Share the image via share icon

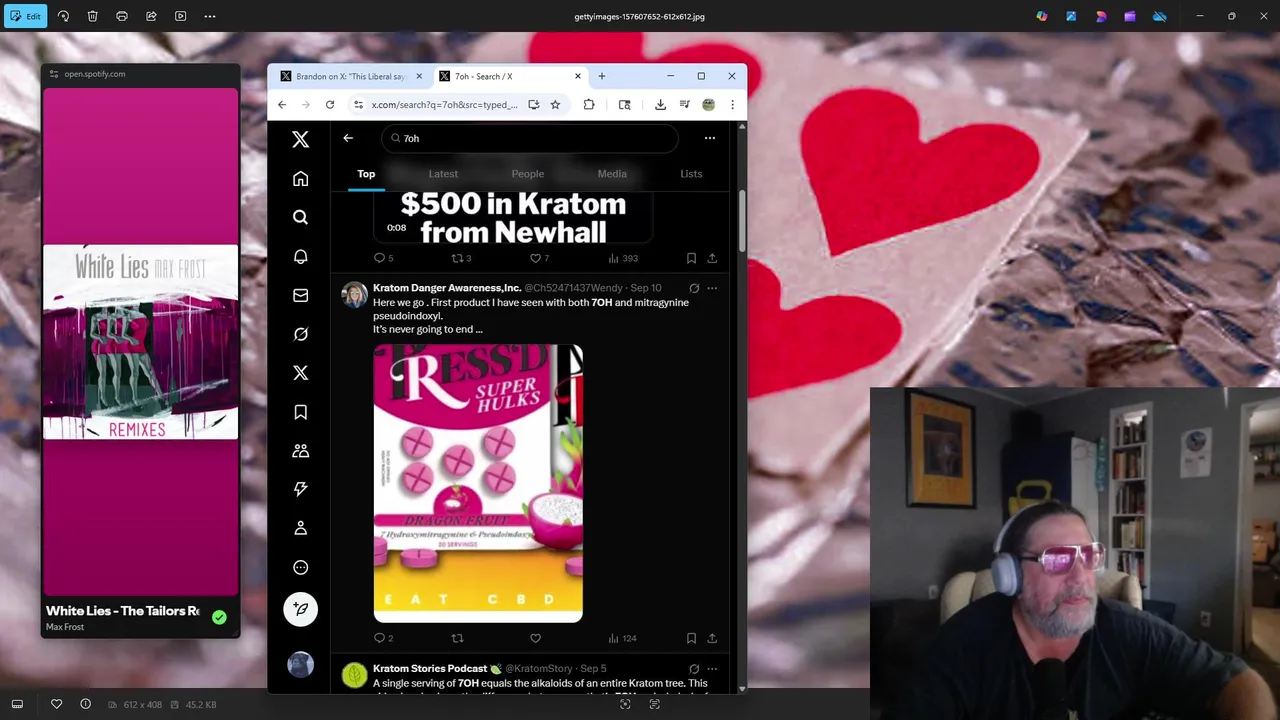pos(151,16)
